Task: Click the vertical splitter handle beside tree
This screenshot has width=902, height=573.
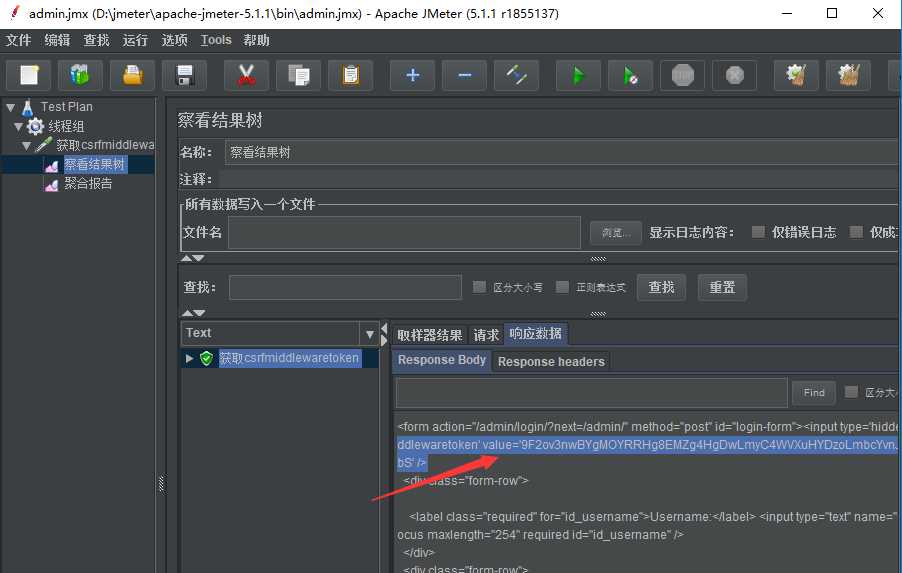Action: [162, 484]
